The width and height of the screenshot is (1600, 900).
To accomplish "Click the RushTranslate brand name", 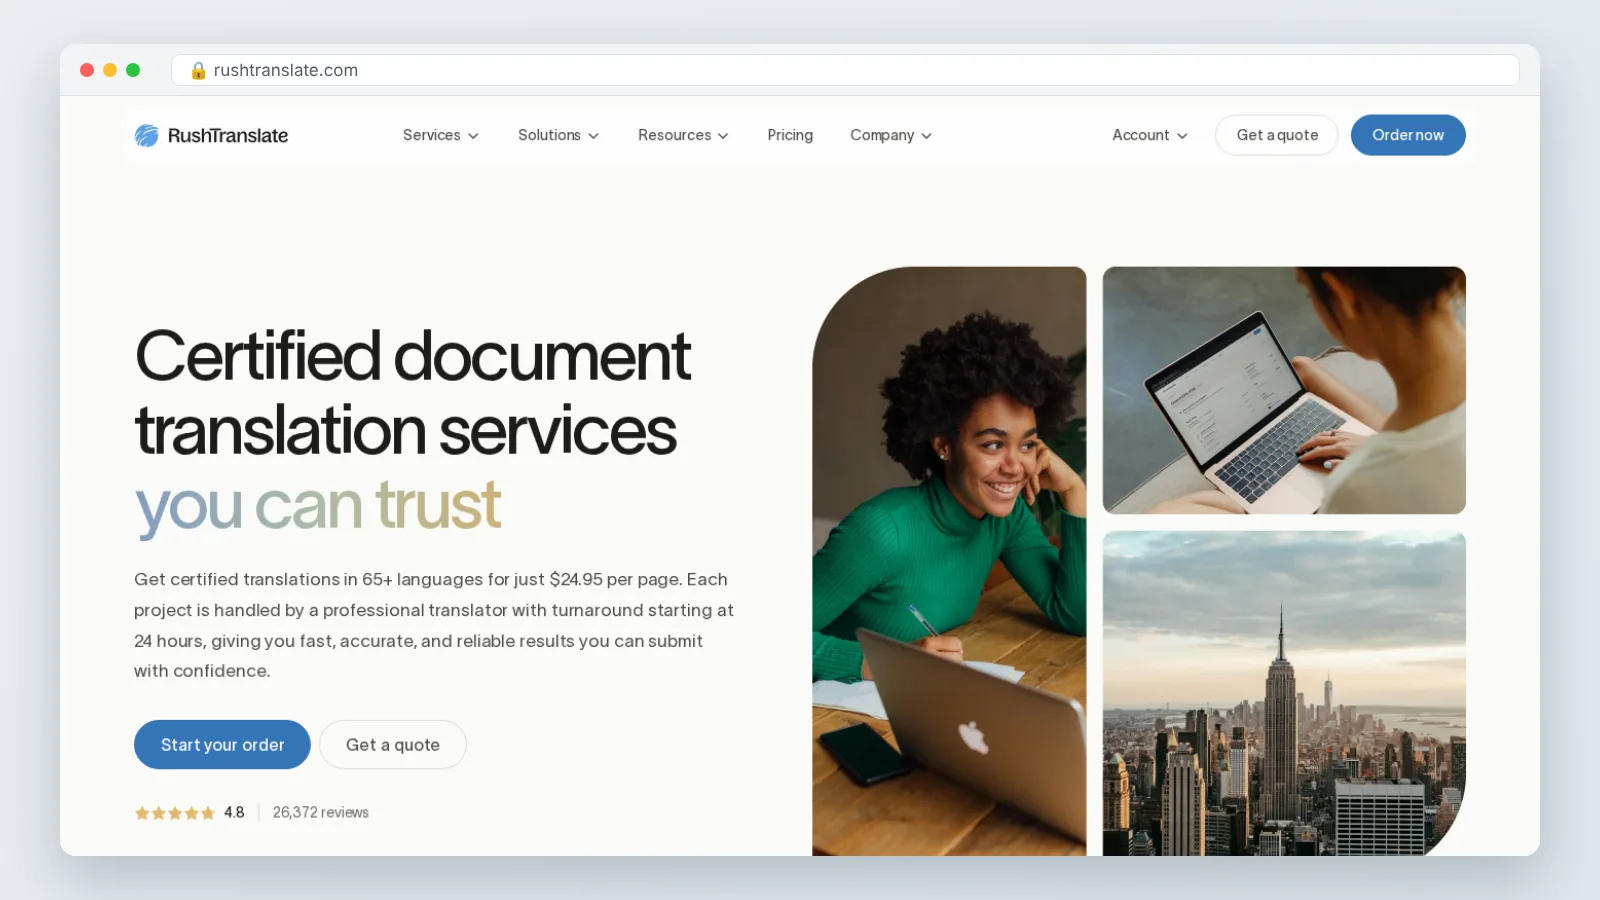I will (228, 136).
